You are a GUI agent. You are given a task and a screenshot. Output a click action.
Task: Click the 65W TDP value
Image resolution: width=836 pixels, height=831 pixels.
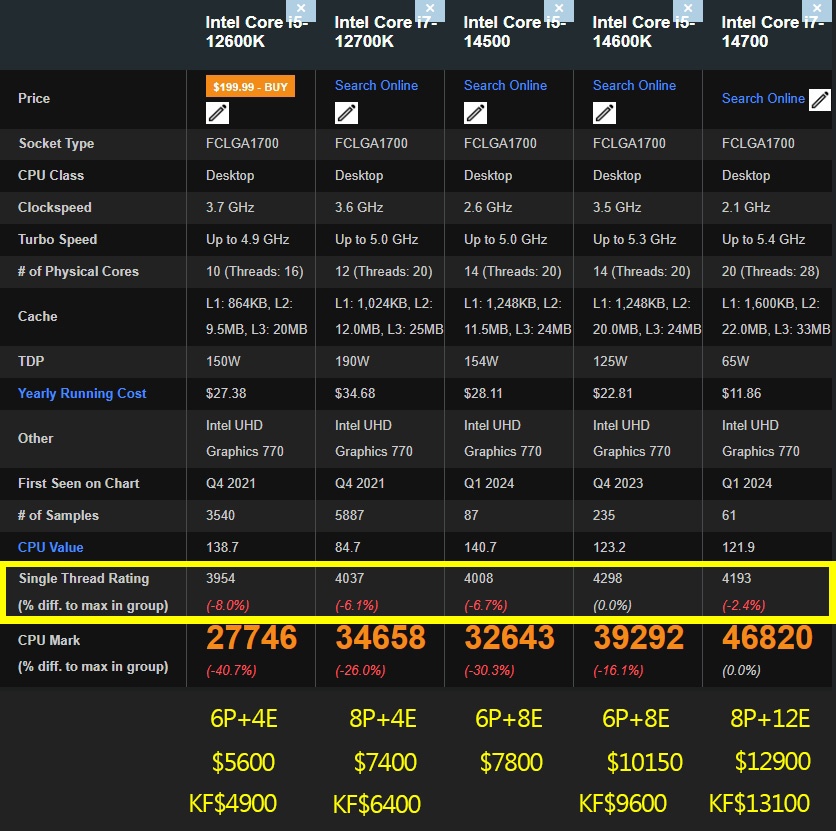point(735,361)
